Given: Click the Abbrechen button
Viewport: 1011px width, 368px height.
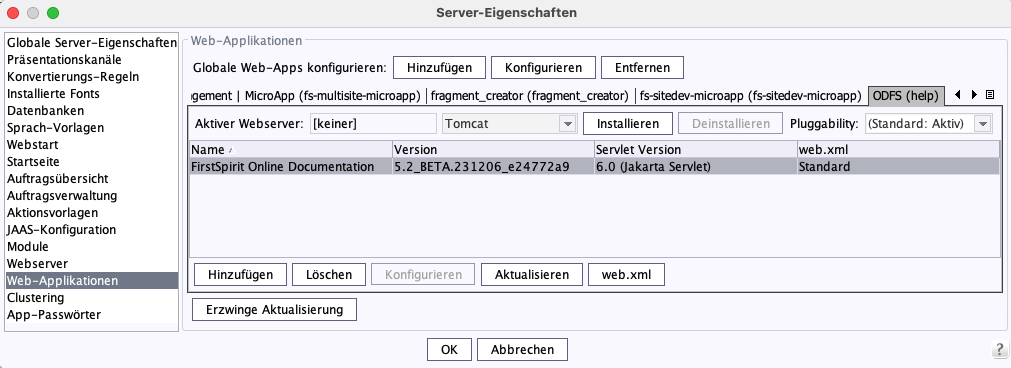Looking at the screenshot, I should (x=522, y=349).
